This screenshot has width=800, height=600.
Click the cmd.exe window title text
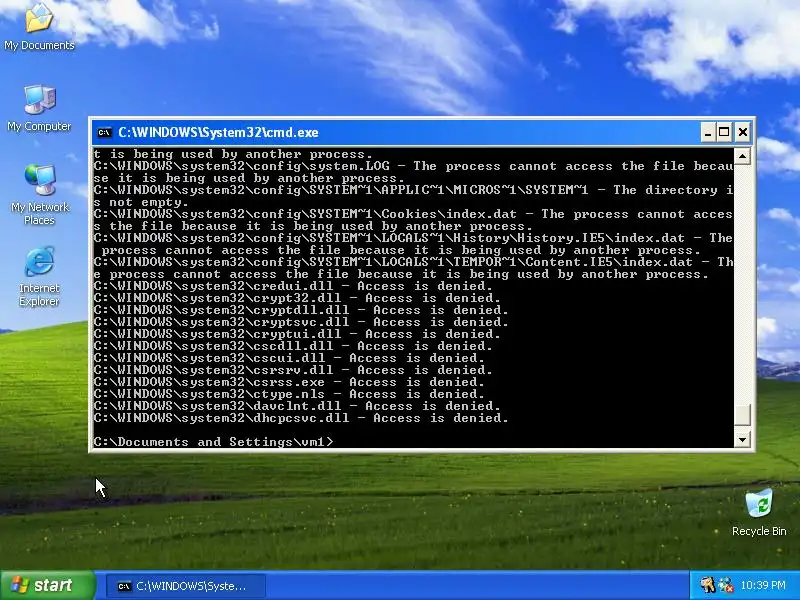pyautogui.click(x=218, y=133)
